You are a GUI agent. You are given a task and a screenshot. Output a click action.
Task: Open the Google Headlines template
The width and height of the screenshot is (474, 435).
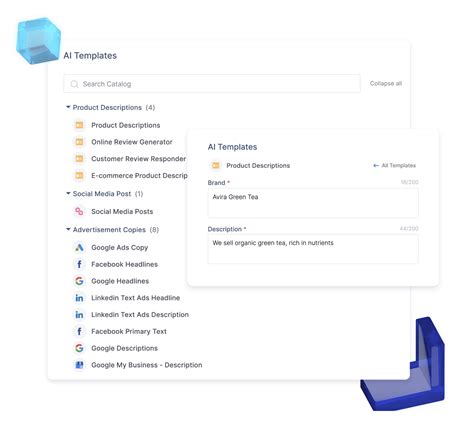[x=120, y=281]
